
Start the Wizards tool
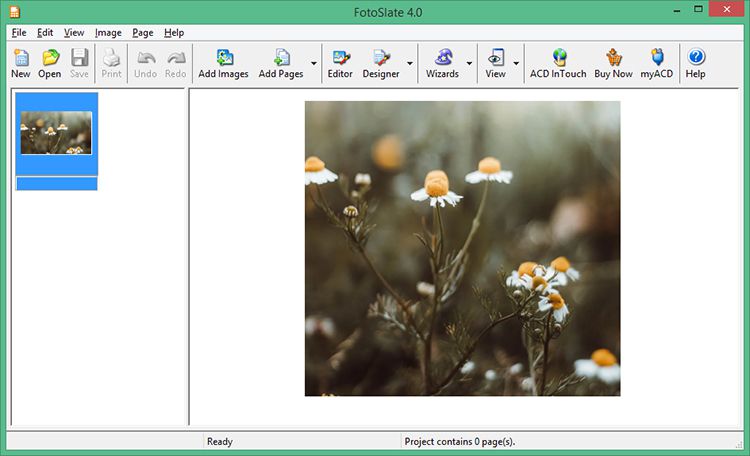tap(442, 63)
